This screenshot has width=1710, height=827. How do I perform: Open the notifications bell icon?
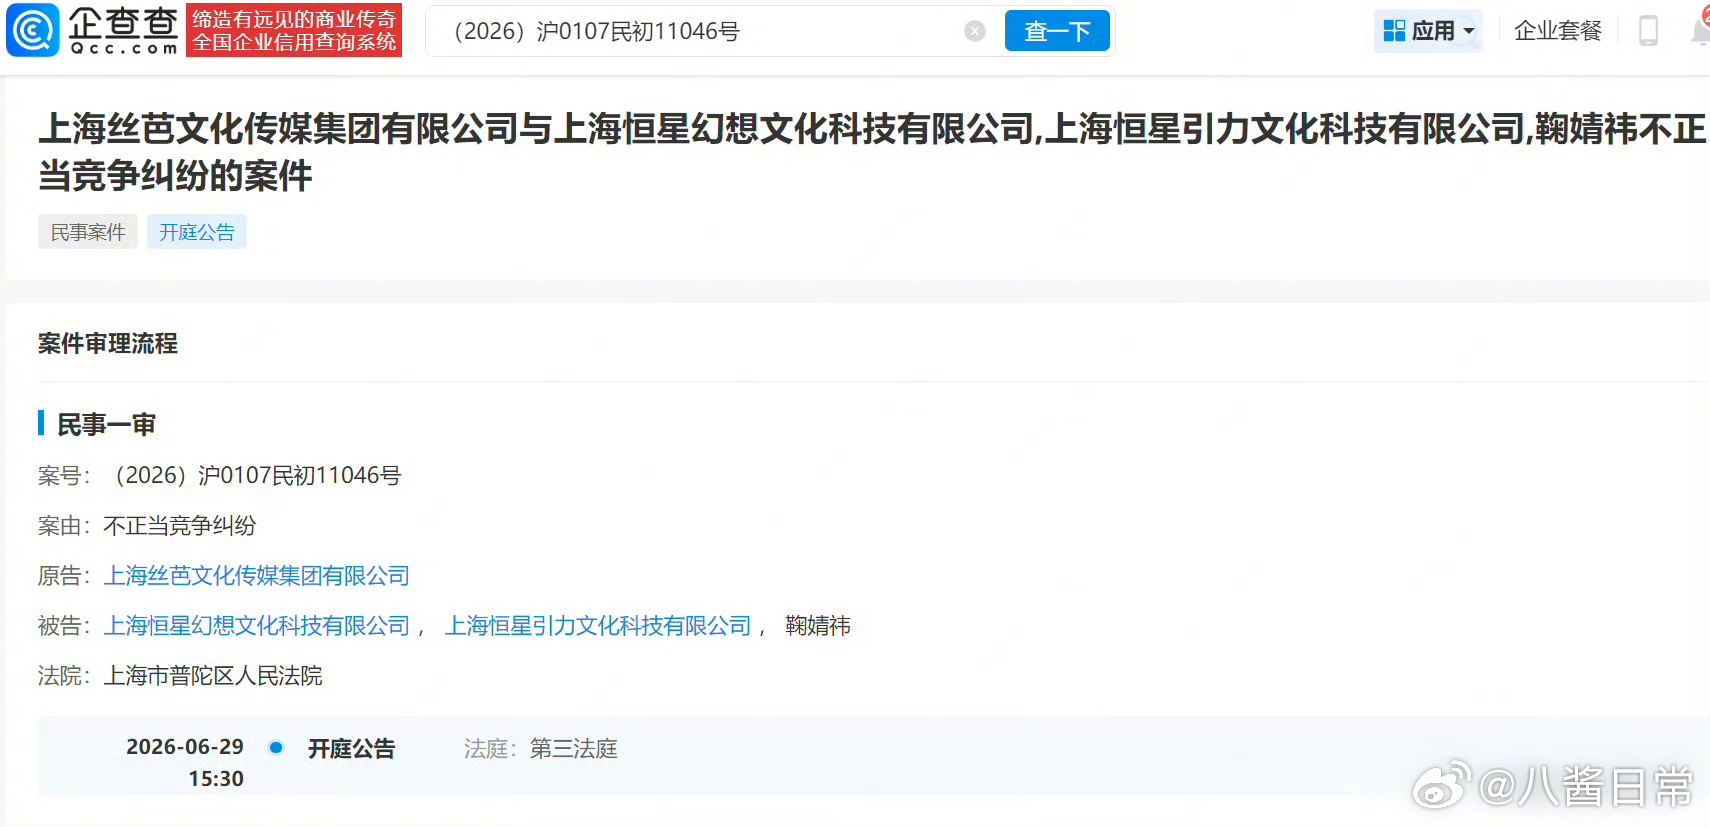(1700, 30)
